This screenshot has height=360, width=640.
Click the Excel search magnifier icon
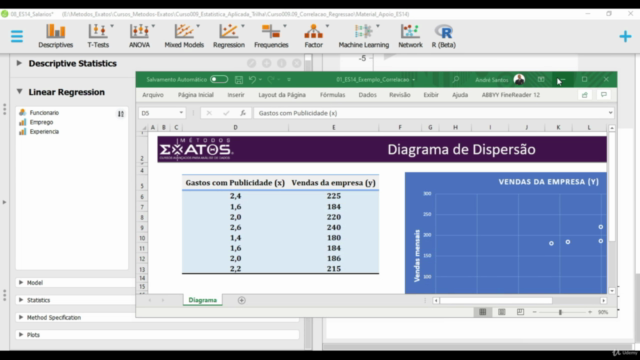(x=456, y=80)
